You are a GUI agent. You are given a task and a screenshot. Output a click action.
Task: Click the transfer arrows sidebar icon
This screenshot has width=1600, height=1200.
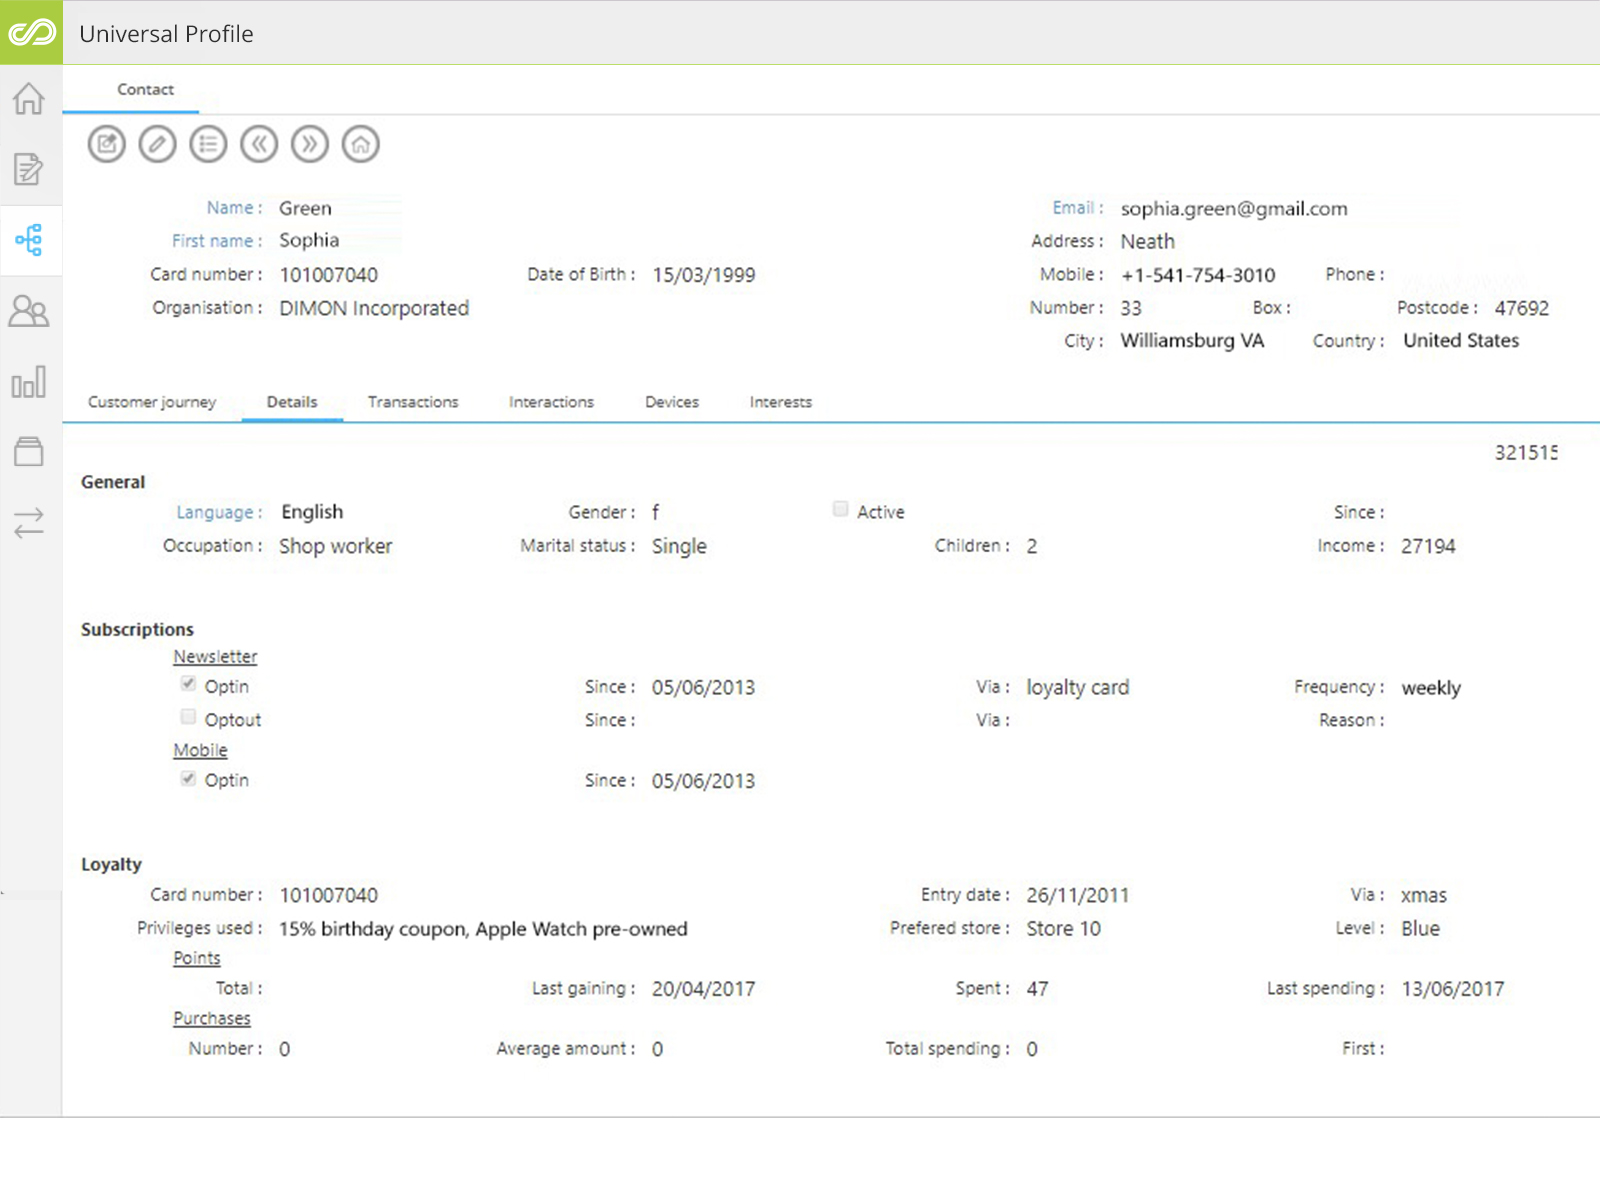pos(29,522)
